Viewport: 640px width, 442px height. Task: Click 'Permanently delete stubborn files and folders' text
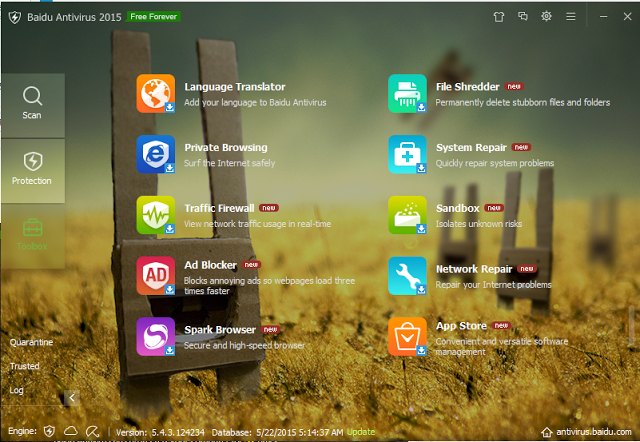pos(522,102)
